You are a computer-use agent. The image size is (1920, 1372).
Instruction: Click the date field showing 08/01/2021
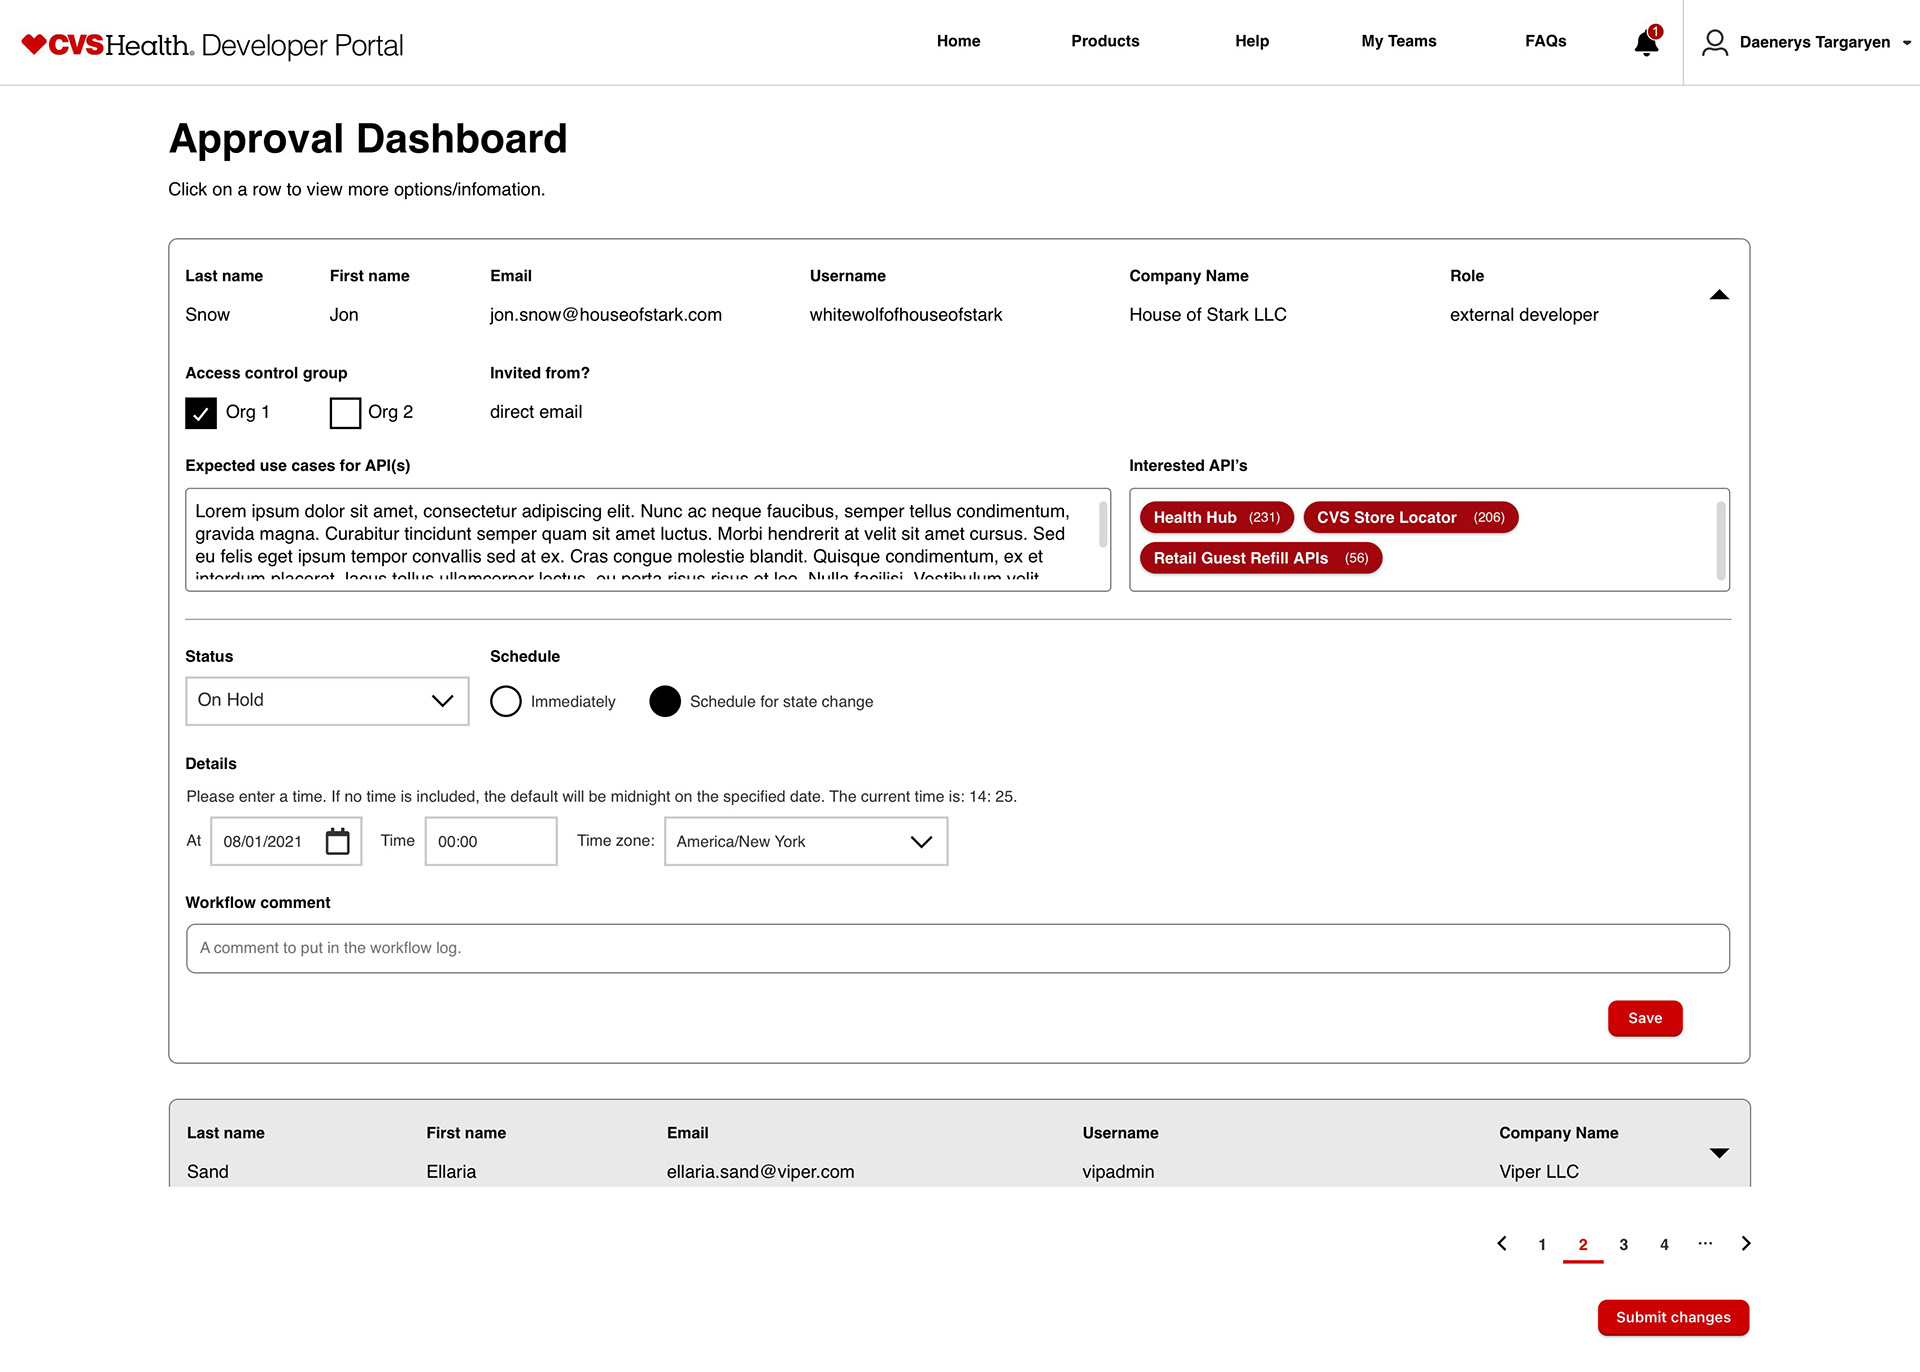[x=286, y=841]
